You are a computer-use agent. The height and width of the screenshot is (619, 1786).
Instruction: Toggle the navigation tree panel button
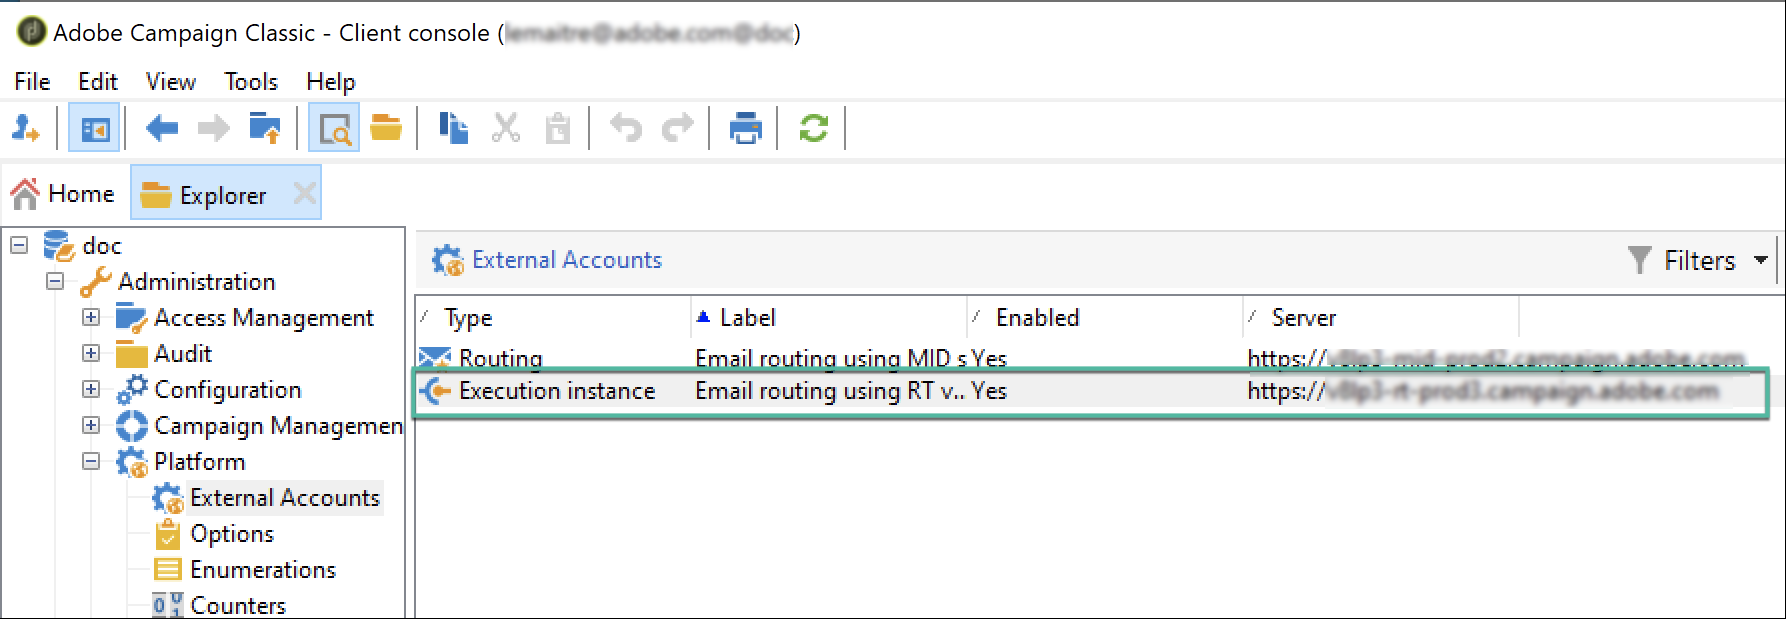click(94, 128)
